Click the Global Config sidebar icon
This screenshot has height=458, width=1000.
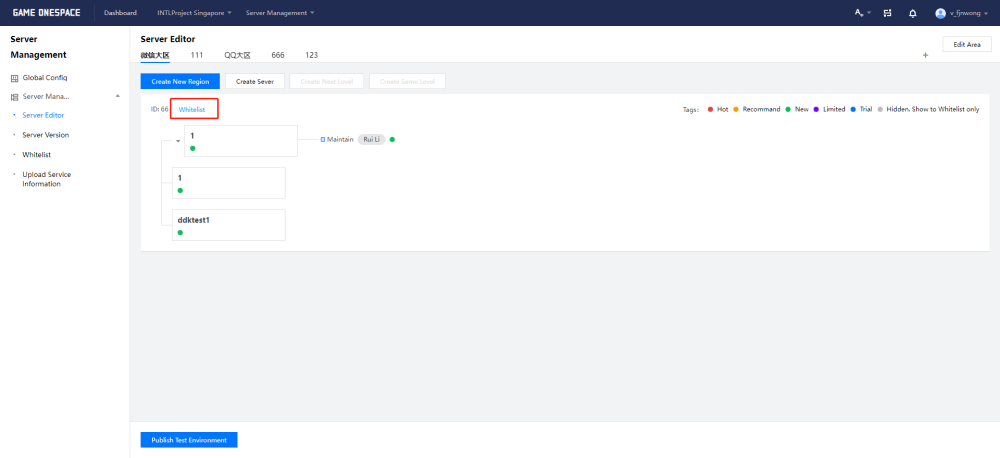tap(15, 78)
